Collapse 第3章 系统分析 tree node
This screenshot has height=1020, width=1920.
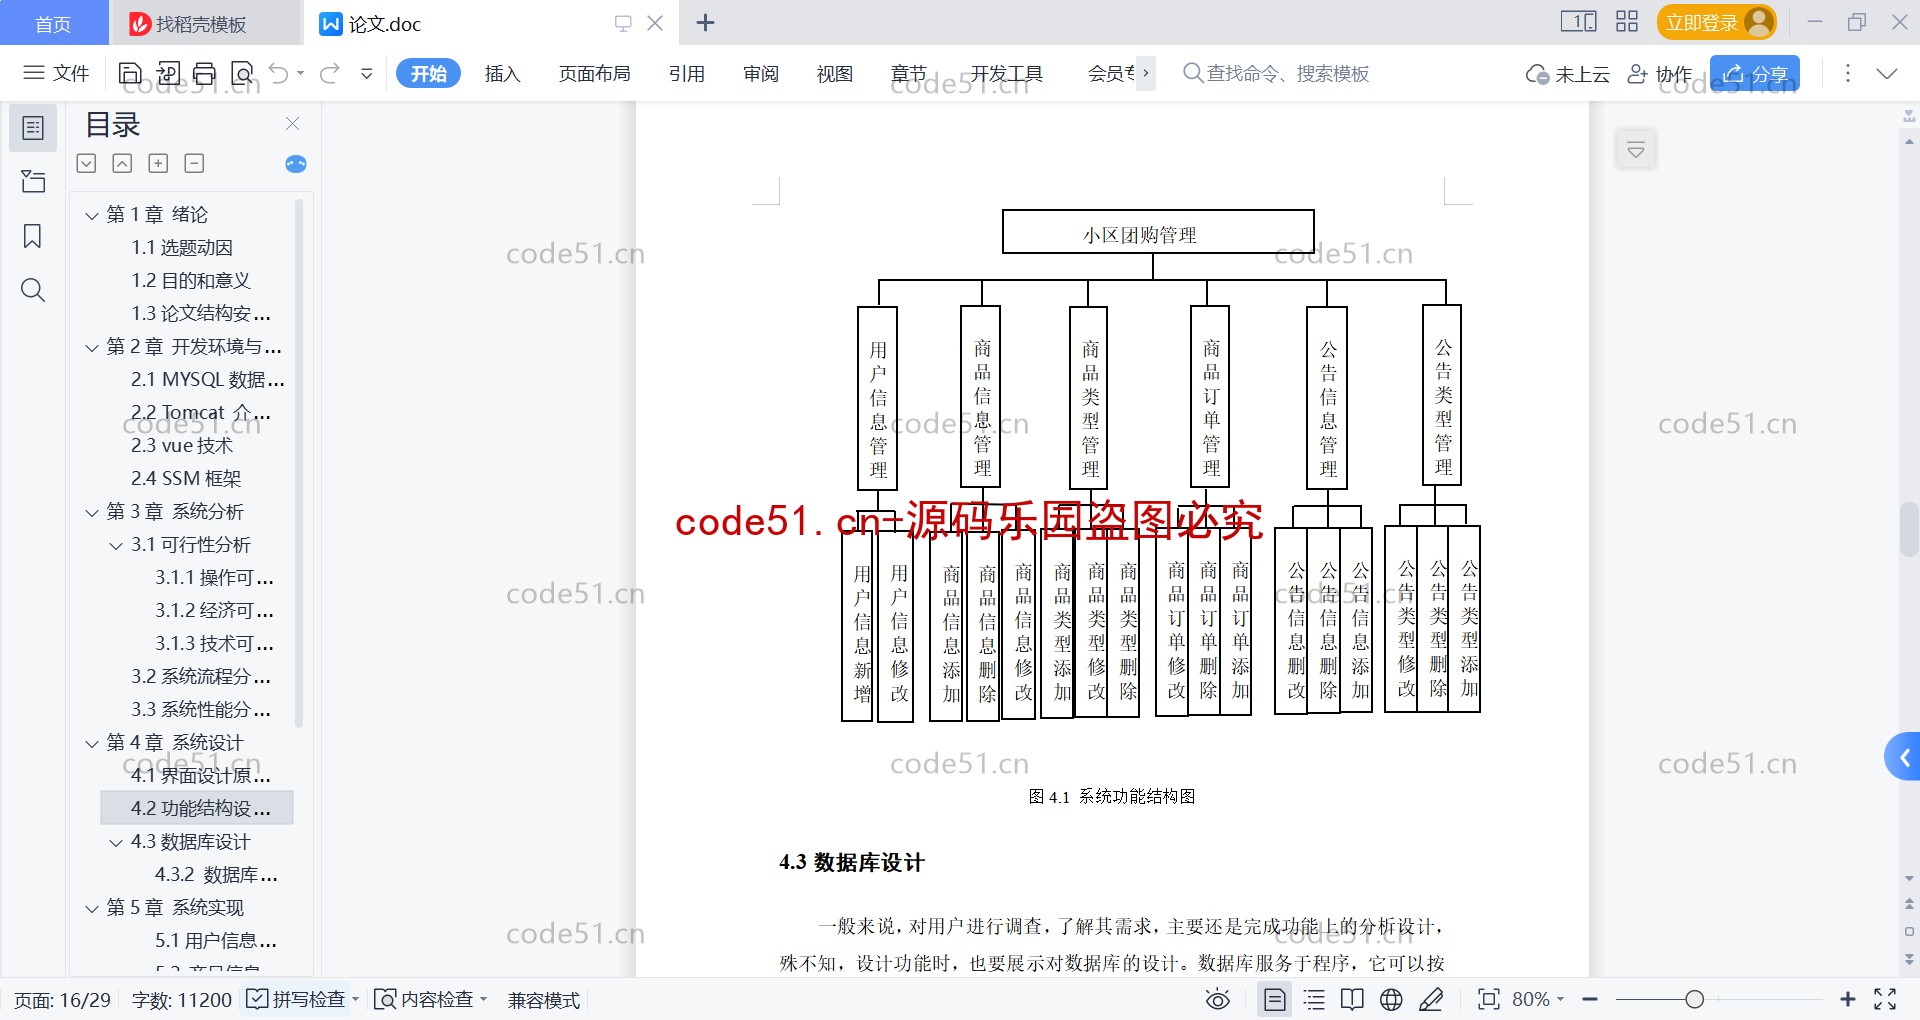pyautogui.click(x=92, y=512)
